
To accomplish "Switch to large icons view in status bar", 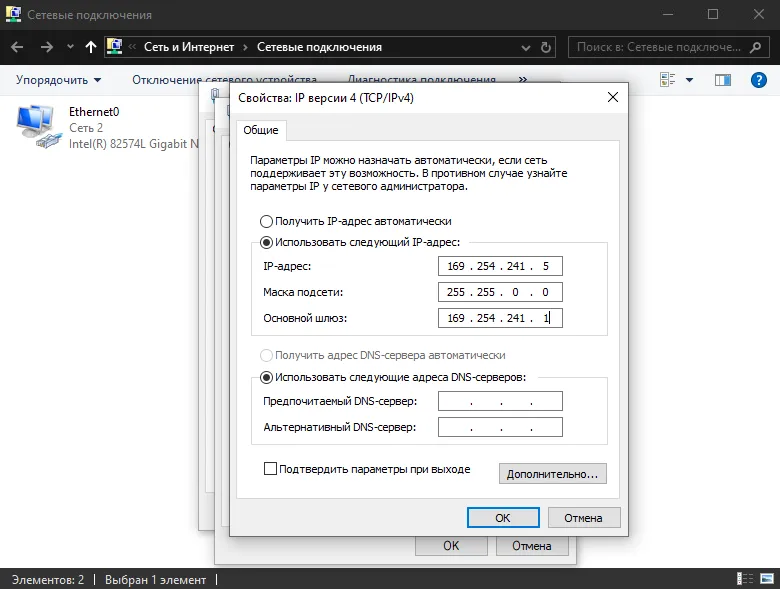I will (x=767, y=579).
